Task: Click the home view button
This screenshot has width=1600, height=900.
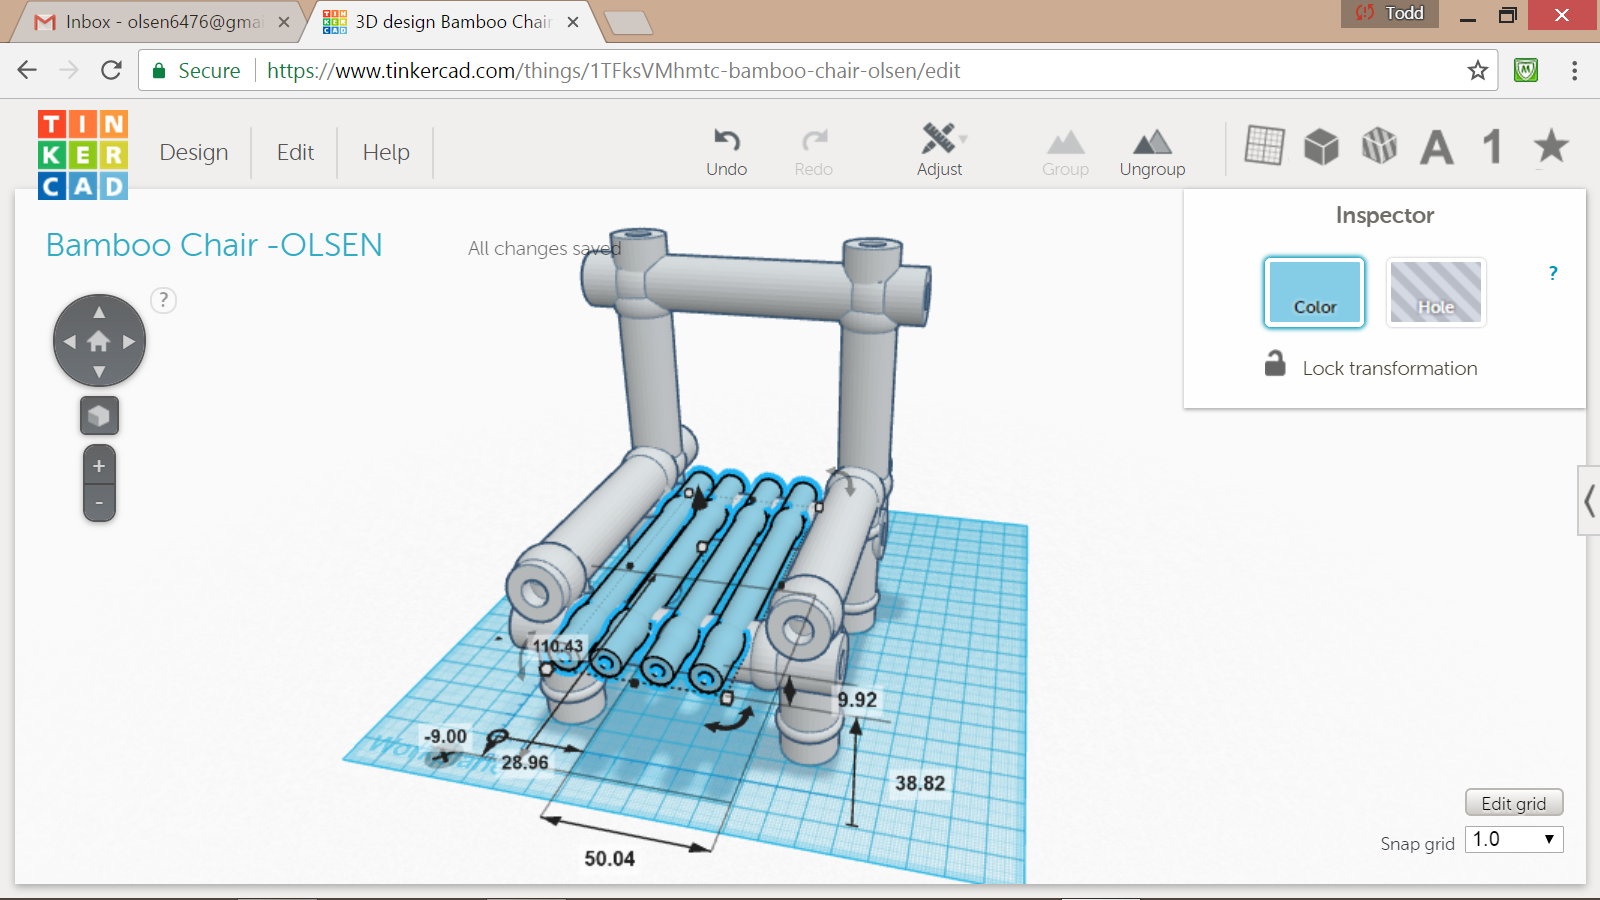Action: tap(99, 342)
